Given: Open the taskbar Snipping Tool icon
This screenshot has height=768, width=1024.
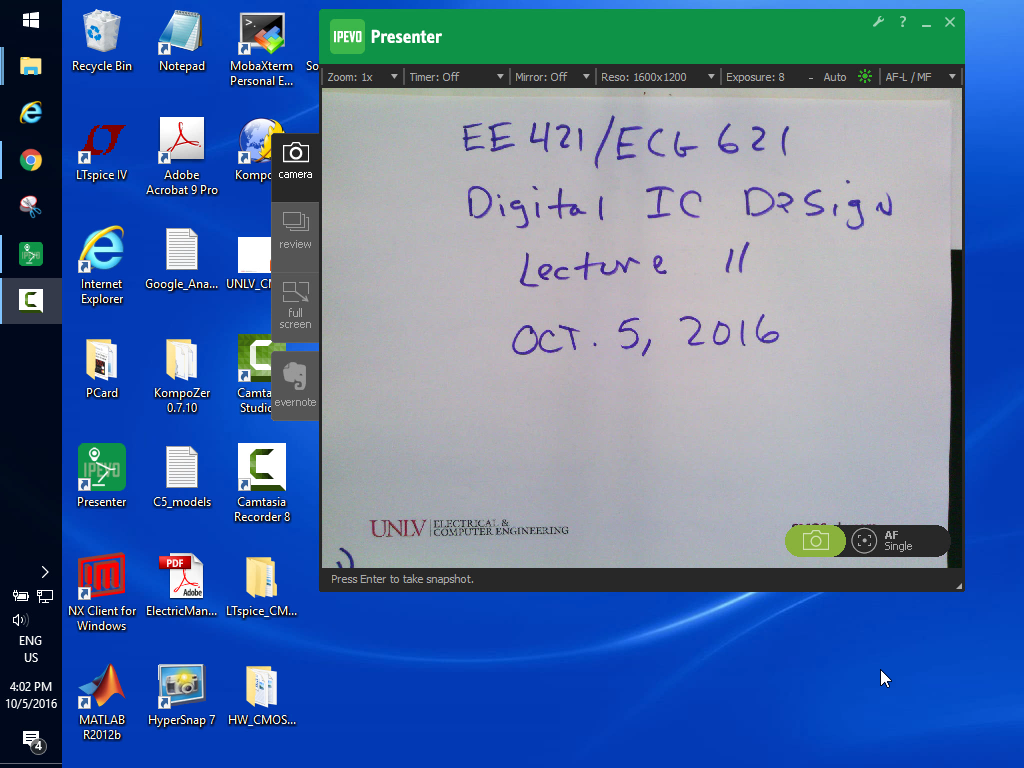Looking at the screenshot, I should coord(31,207).
